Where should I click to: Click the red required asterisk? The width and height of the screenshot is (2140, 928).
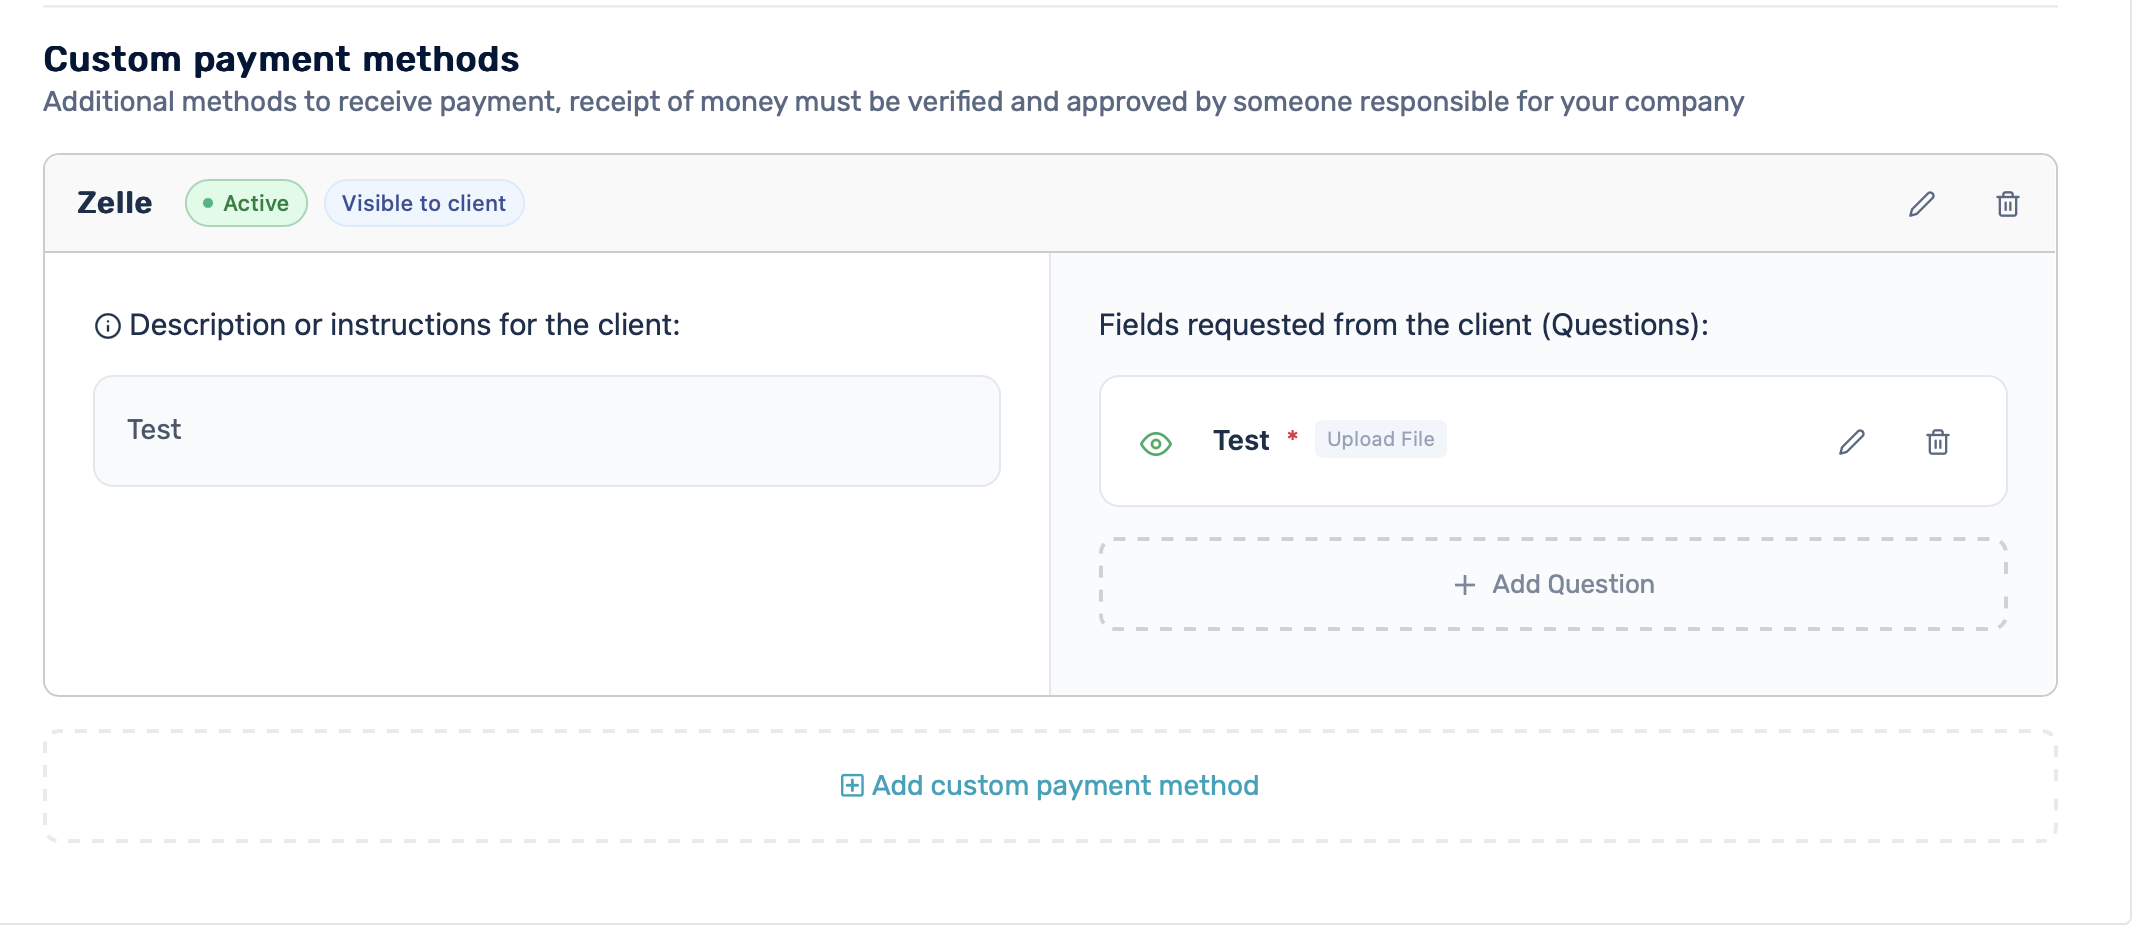[x=1292, y=436]
